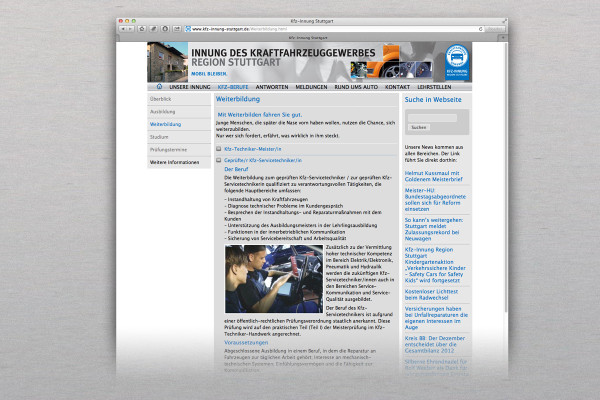Open the LEHRSTELLEN menu
The height and width of the screenshot is (400, 600).
point(434,87)
